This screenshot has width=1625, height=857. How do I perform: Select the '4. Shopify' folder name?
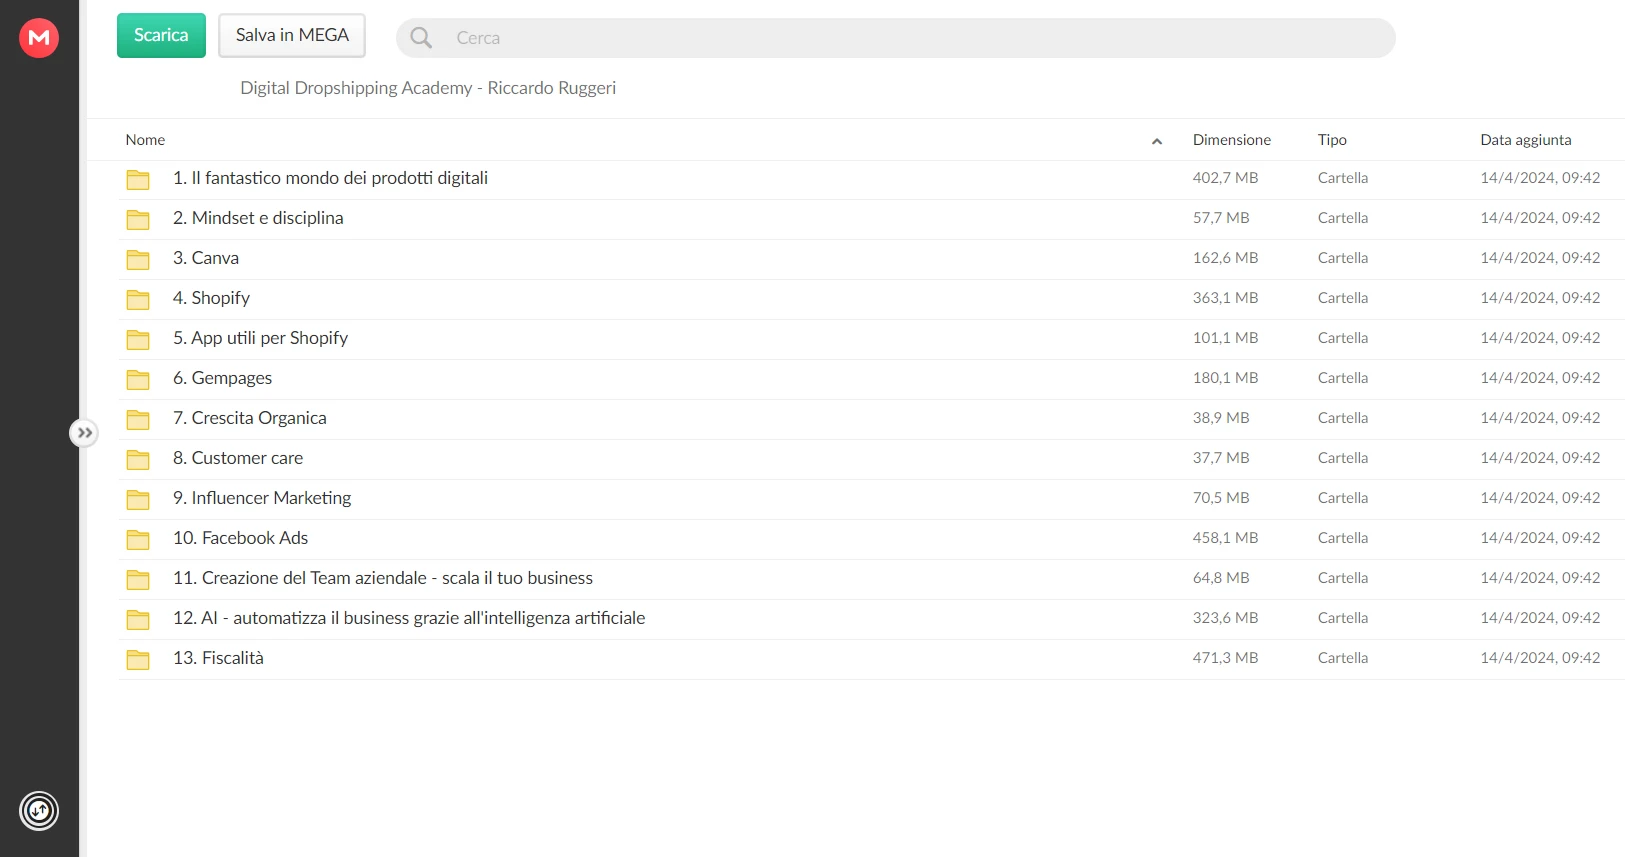[x=211, y=298]
